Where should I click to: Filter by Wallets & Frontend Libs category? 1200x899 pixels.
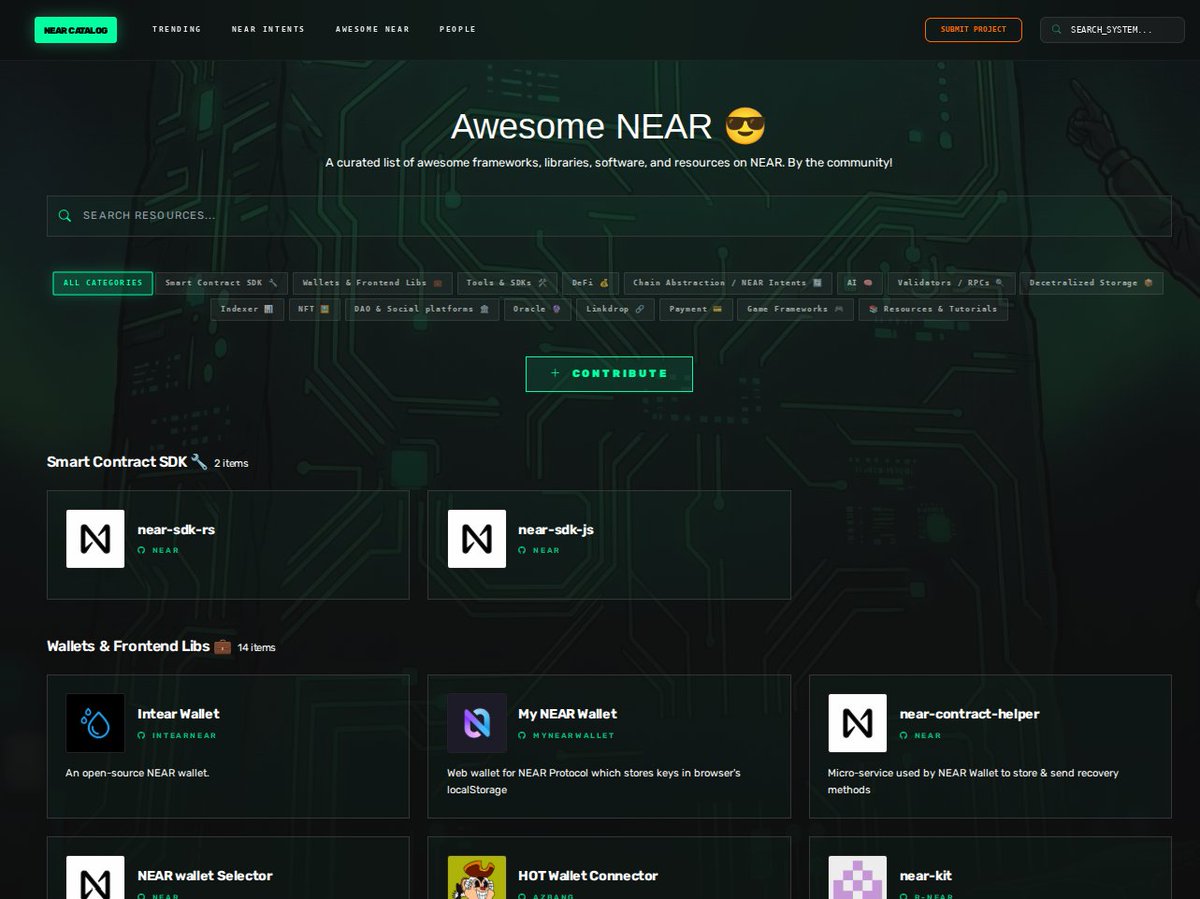coord(373,283)
